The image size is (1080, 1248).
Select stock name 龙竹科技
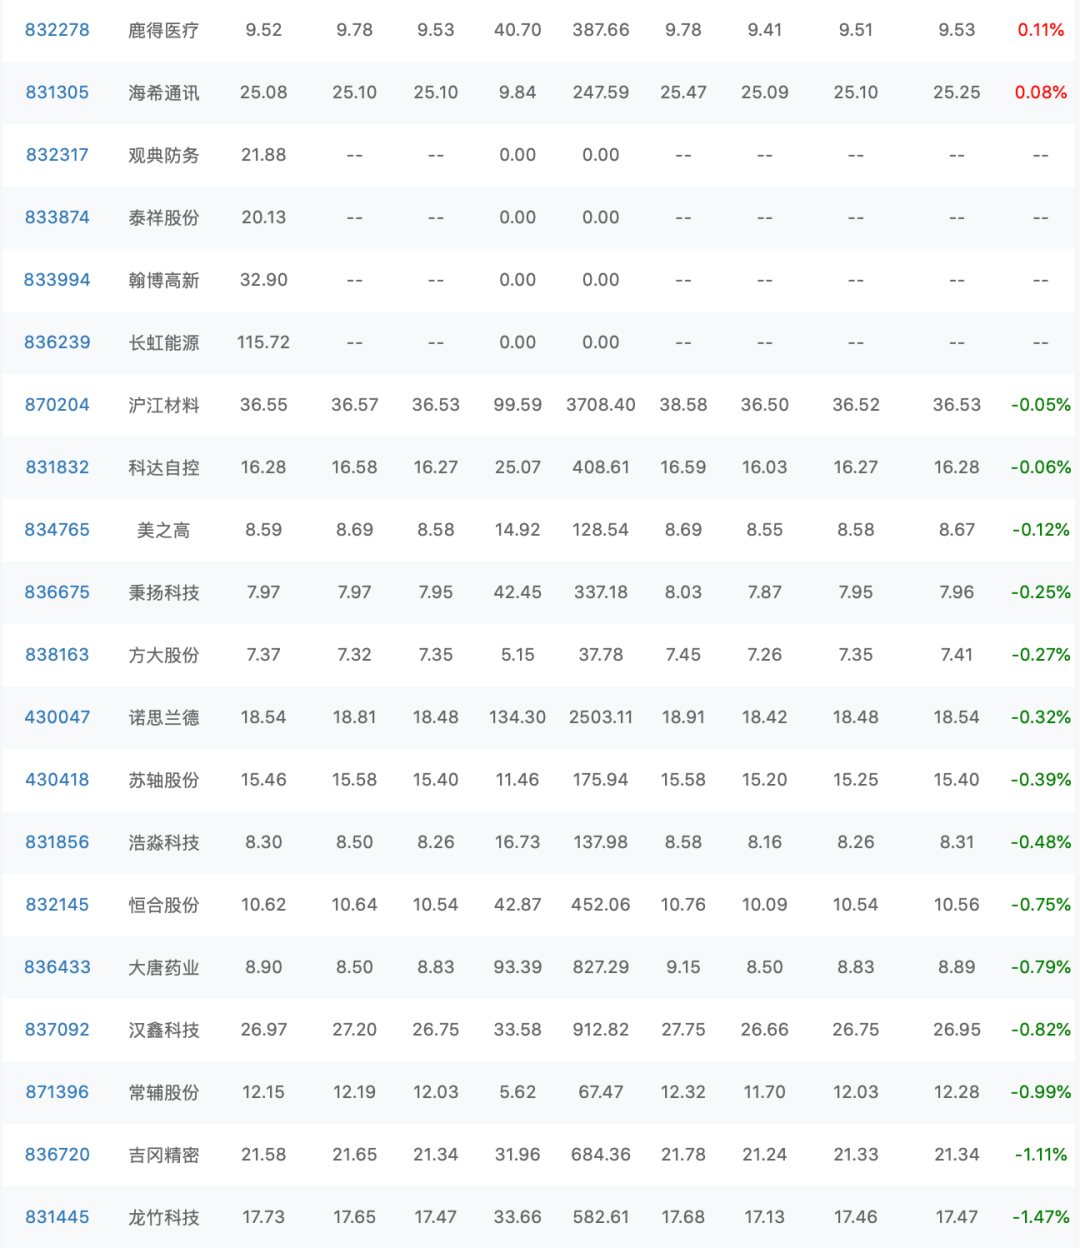pos(164,1217)
